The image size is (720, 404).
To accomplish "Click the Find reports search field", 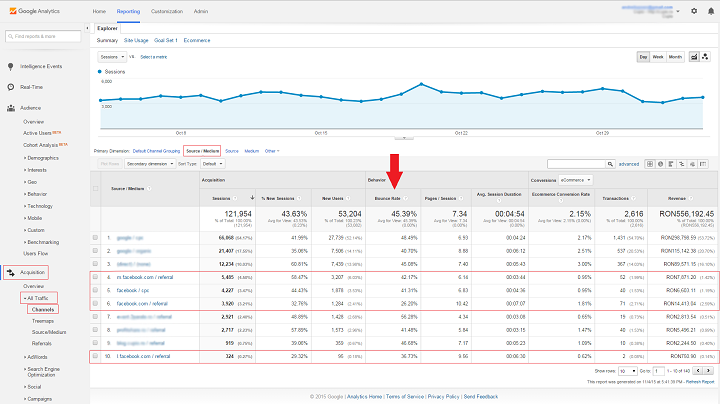I will pos(45,36).
